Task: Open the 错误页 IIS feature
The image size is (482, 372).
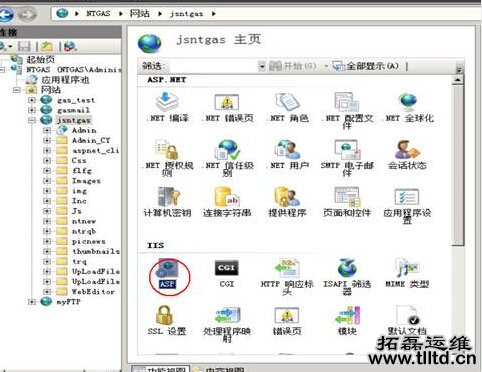Action: (287, 320)
